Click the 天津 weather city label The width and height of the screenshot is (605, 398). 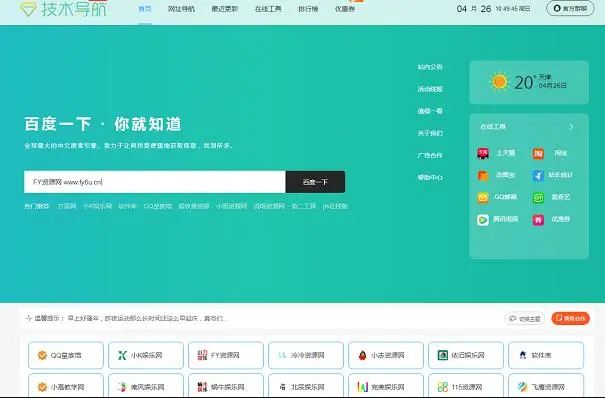click(x=545, y=77)
